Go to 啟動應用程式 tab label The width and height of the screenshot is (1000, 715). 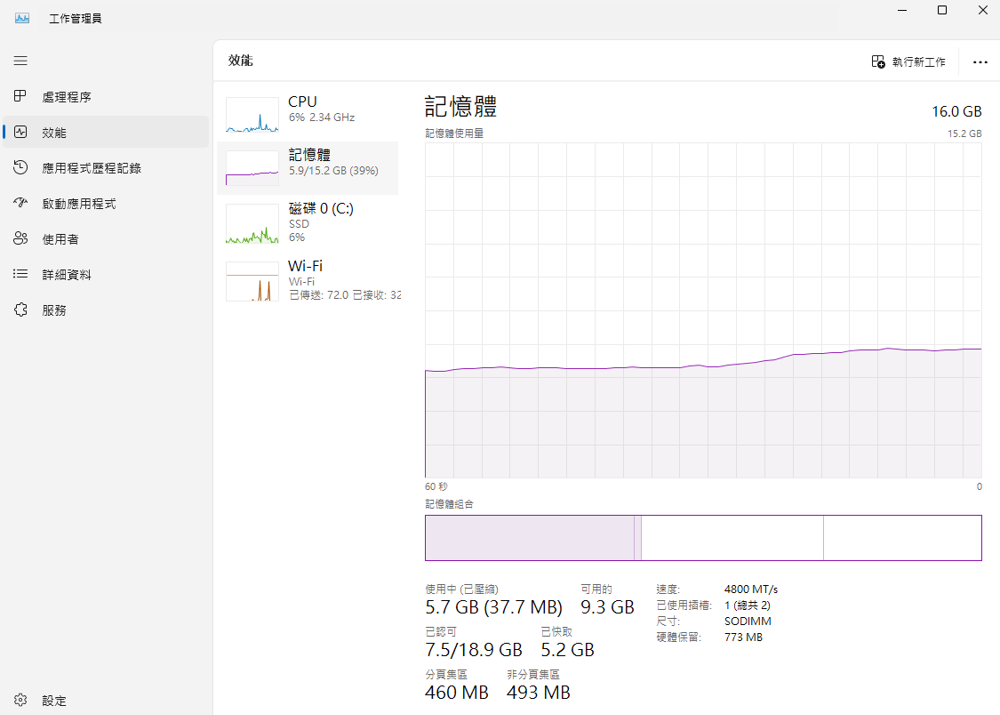[x=79, y=203]
